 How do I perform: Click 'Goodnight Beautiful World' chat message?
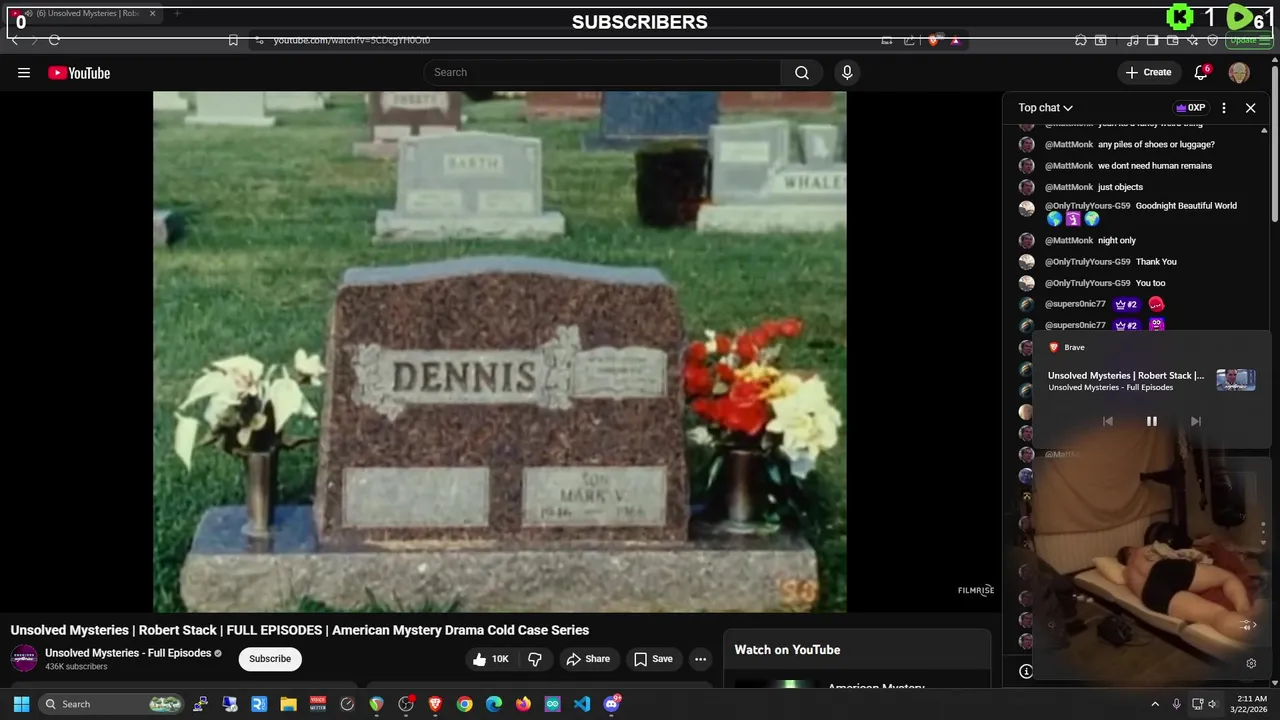pyautogui.click(x=1186, y=206)
